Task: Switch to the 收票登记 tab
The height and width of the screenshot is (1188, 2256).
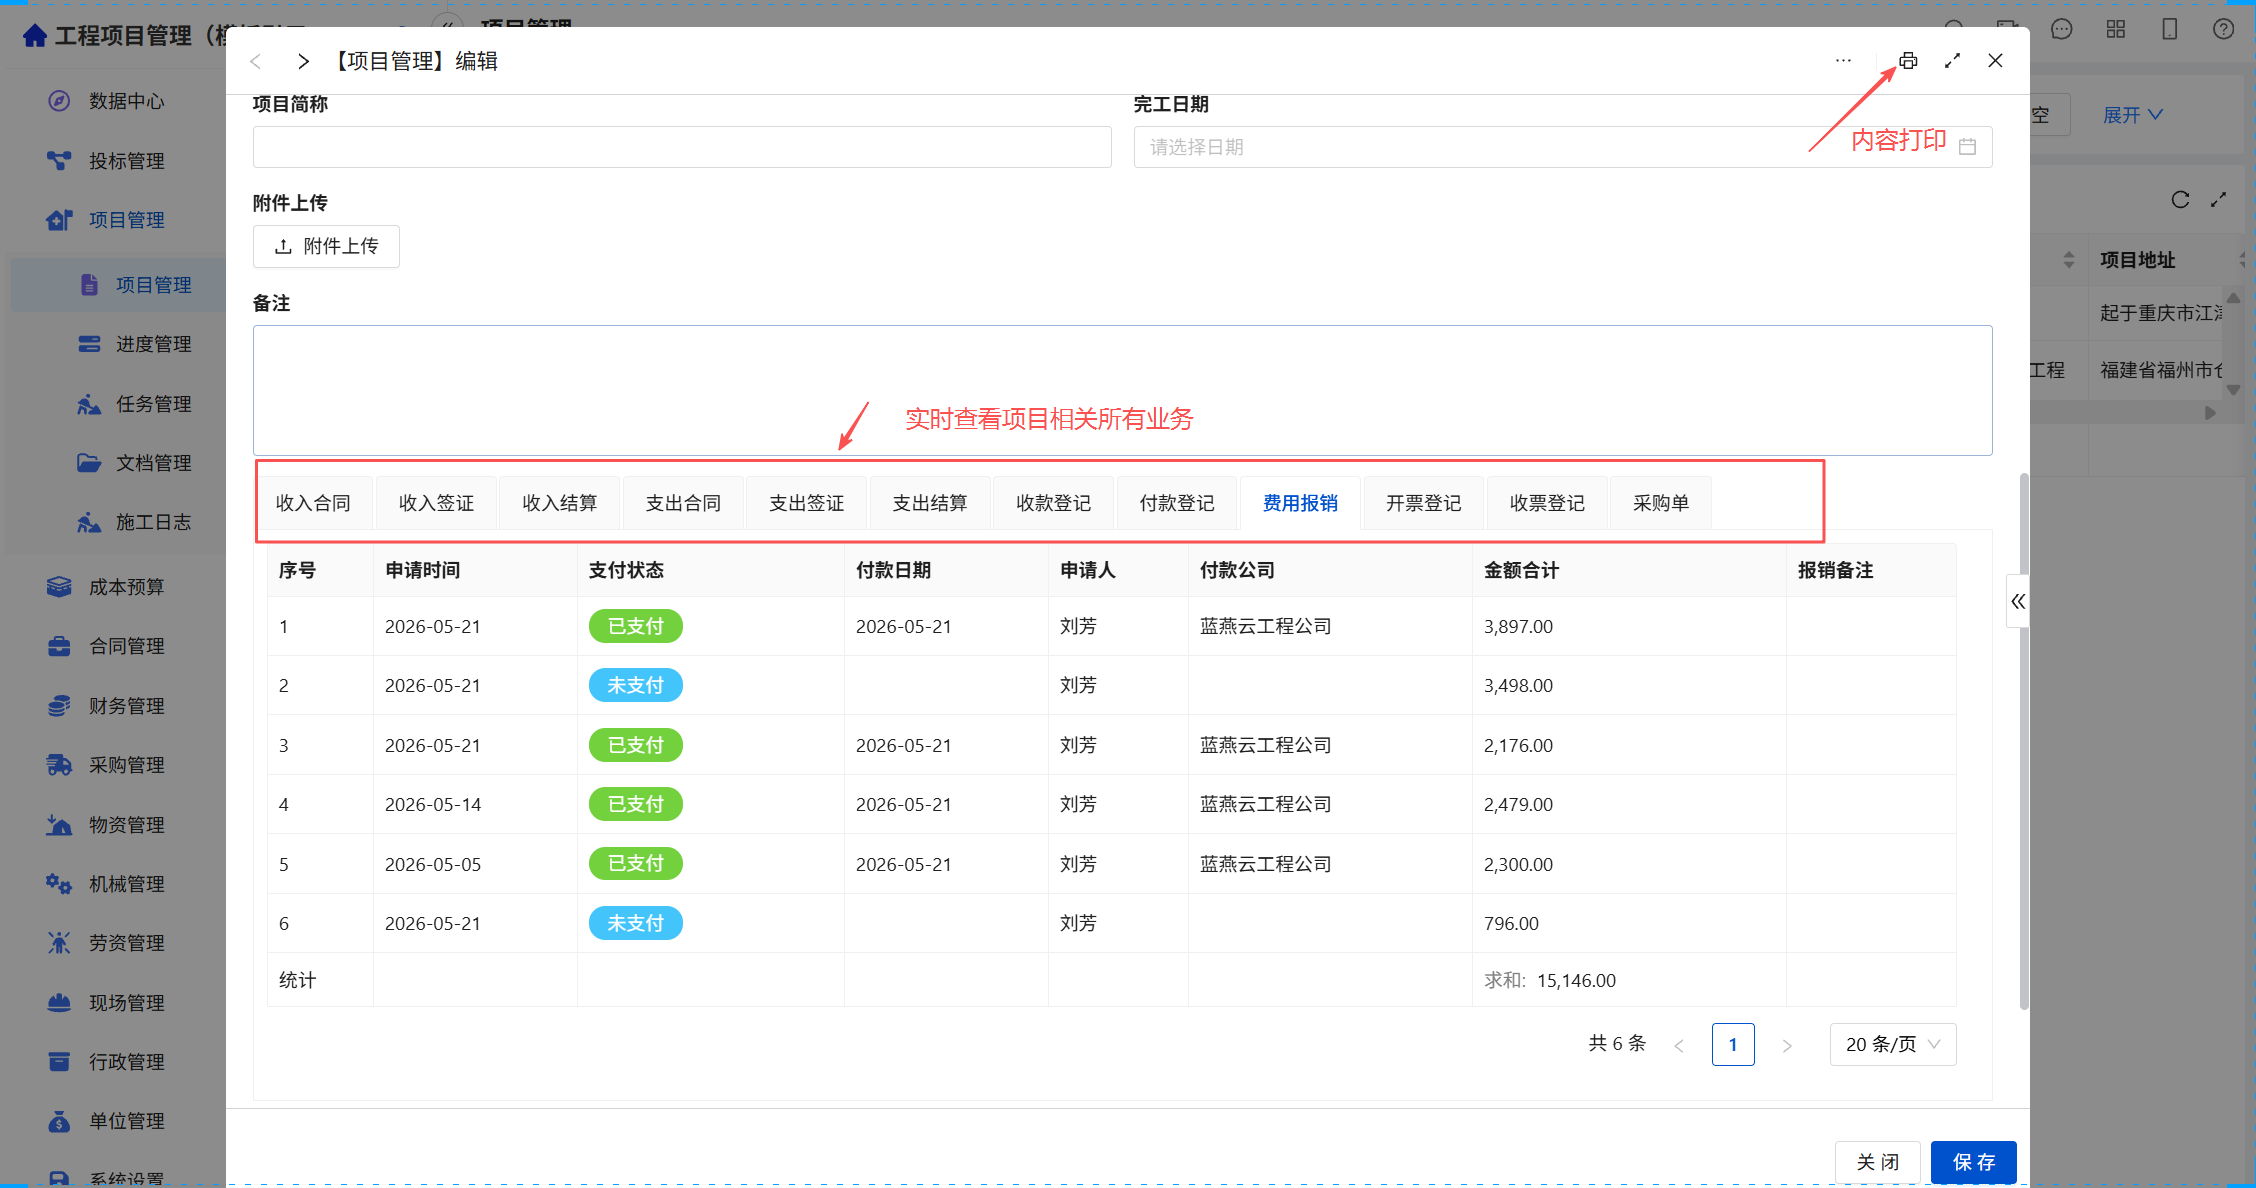Action: point(1547,503)
